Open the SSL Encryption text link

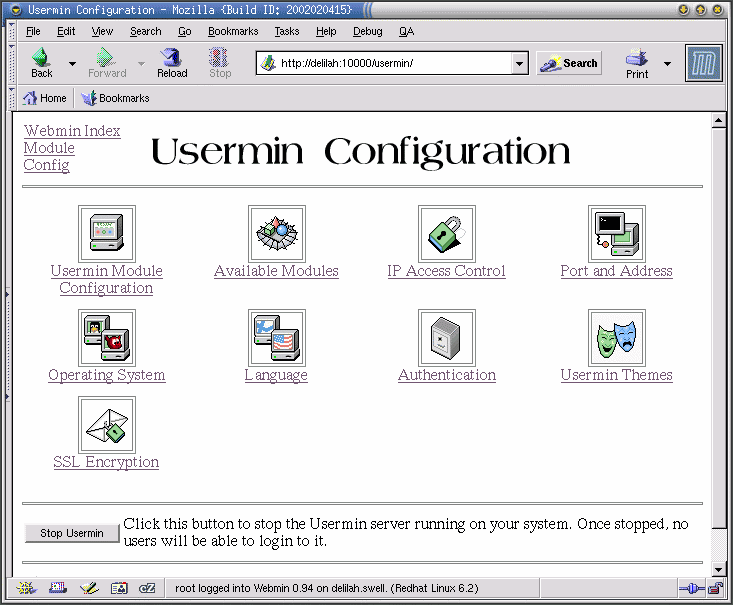(x=106, y=462)
